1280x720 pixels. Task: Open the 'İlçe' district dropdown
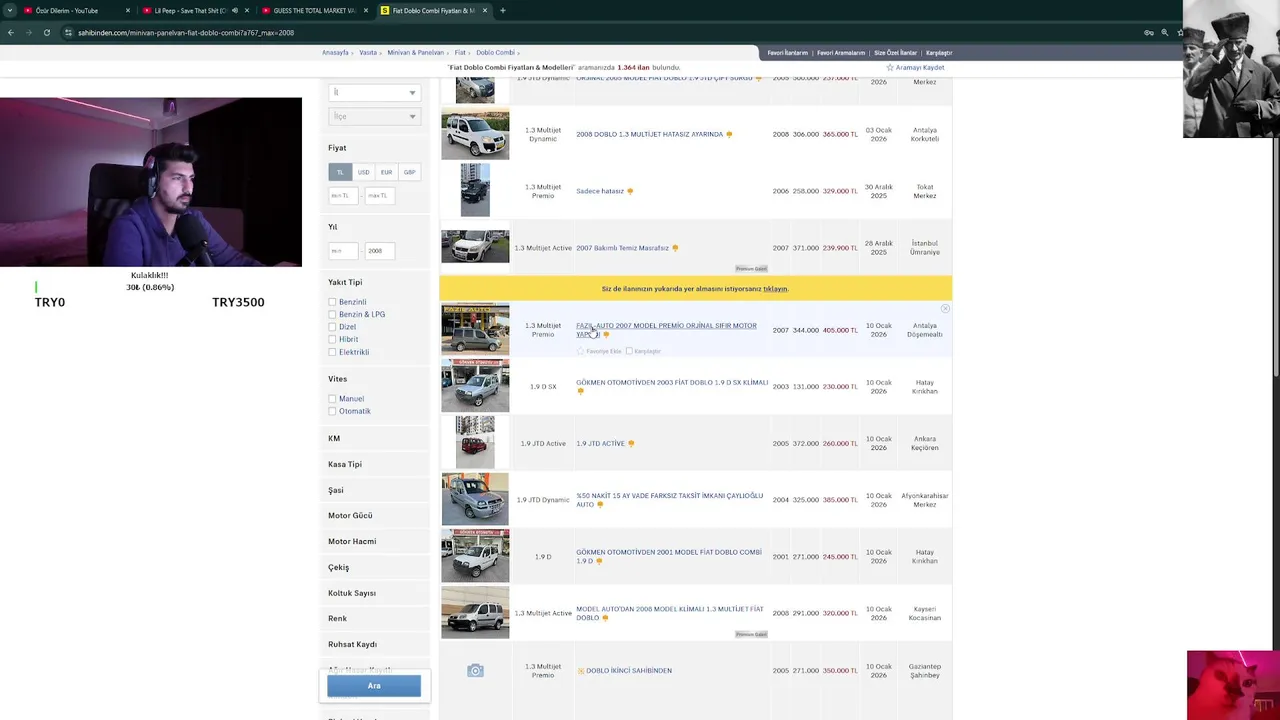pos(374,116)
